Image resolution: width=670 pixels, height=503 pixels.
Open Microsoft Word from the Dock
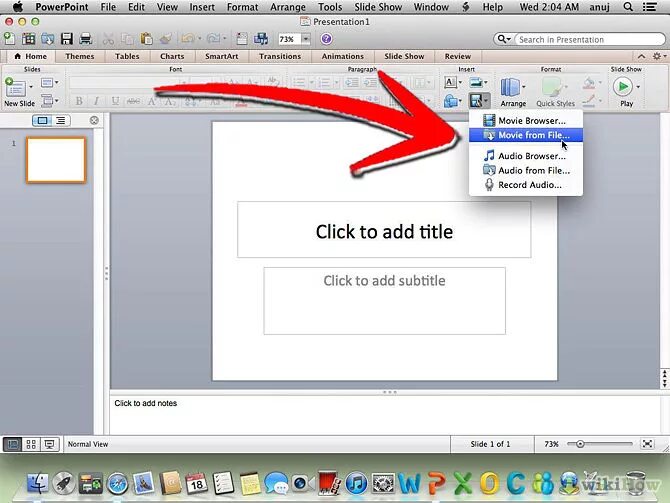pos(409,483)
